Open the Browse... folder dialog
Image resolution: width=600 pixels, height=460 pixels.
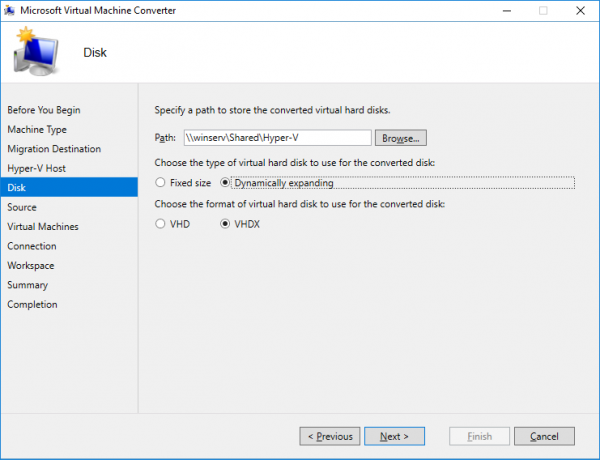click(x=401, y=138)
